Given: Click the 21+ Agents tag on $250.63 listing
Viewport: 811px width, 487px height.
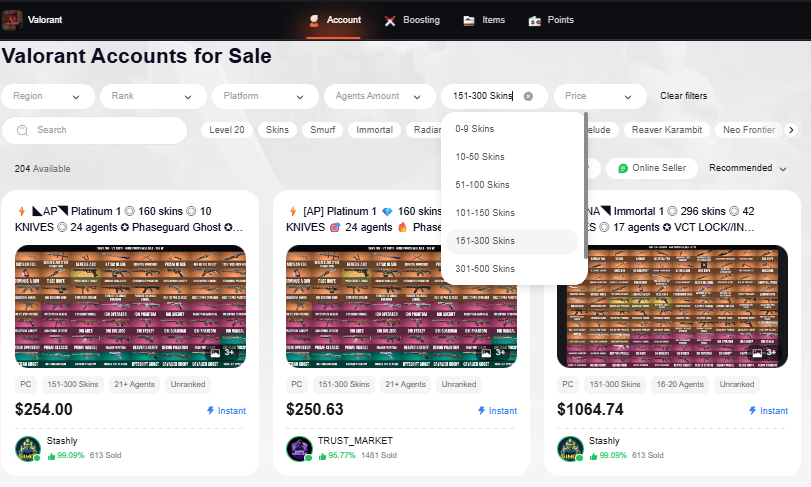Looking at the screenshot, I should click(x=406, y=384).
